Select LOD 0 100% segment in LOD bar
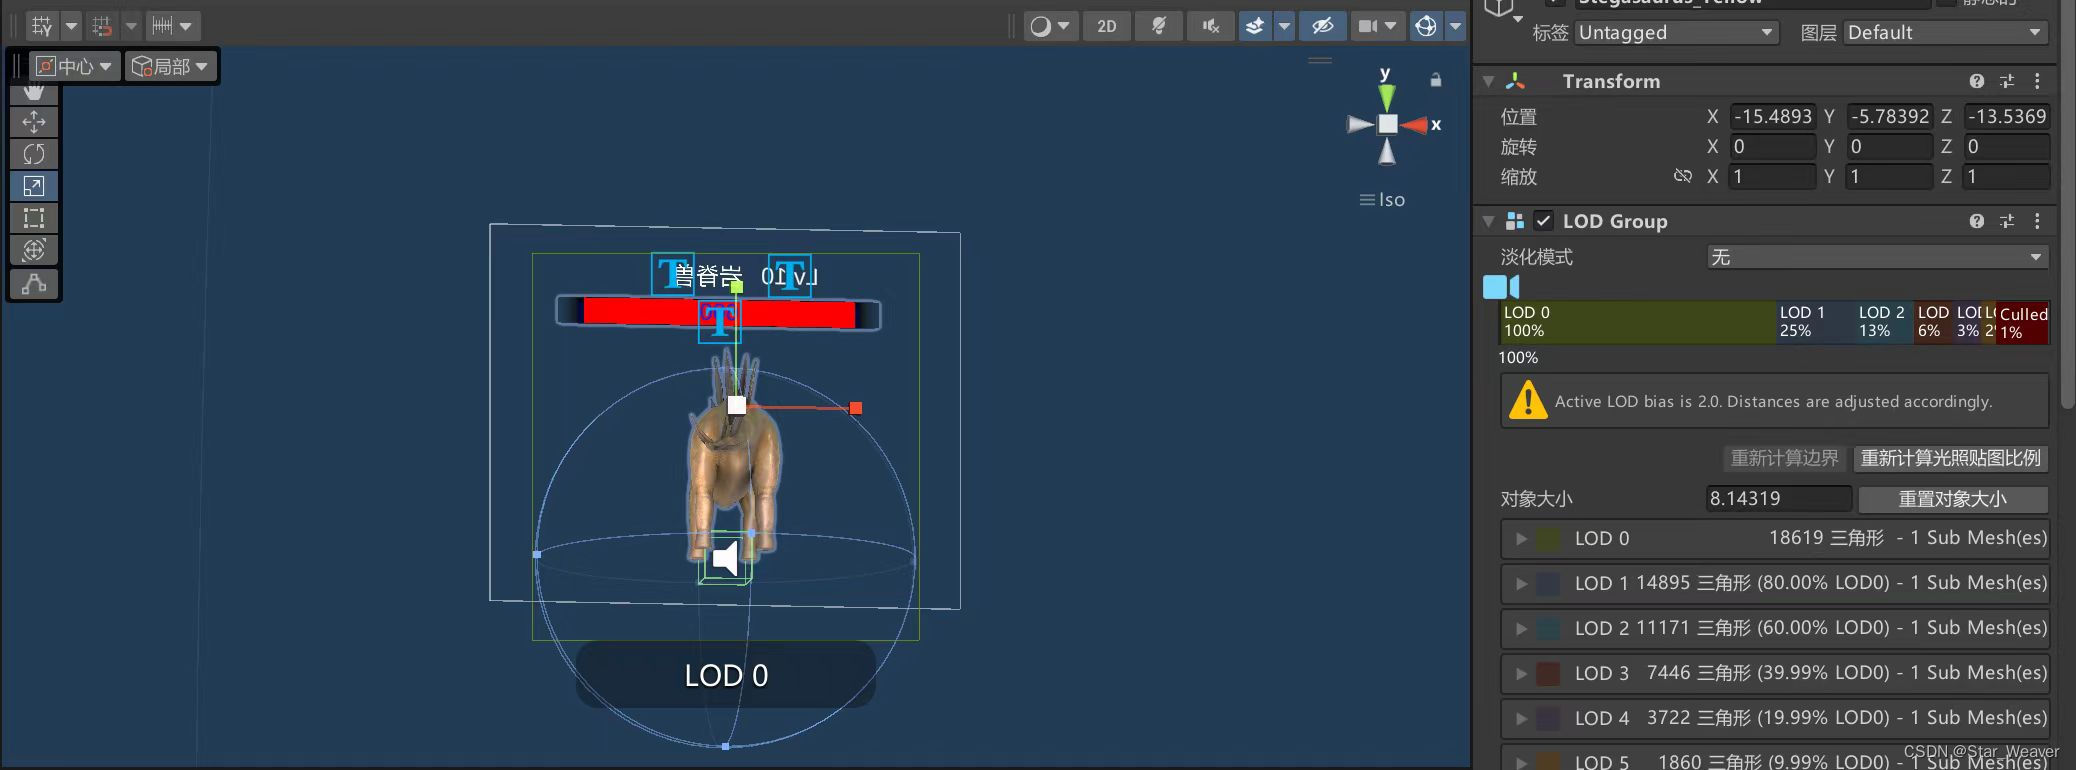The width and height of the screenshot is (2076, 770). (x=1638, y=322)
